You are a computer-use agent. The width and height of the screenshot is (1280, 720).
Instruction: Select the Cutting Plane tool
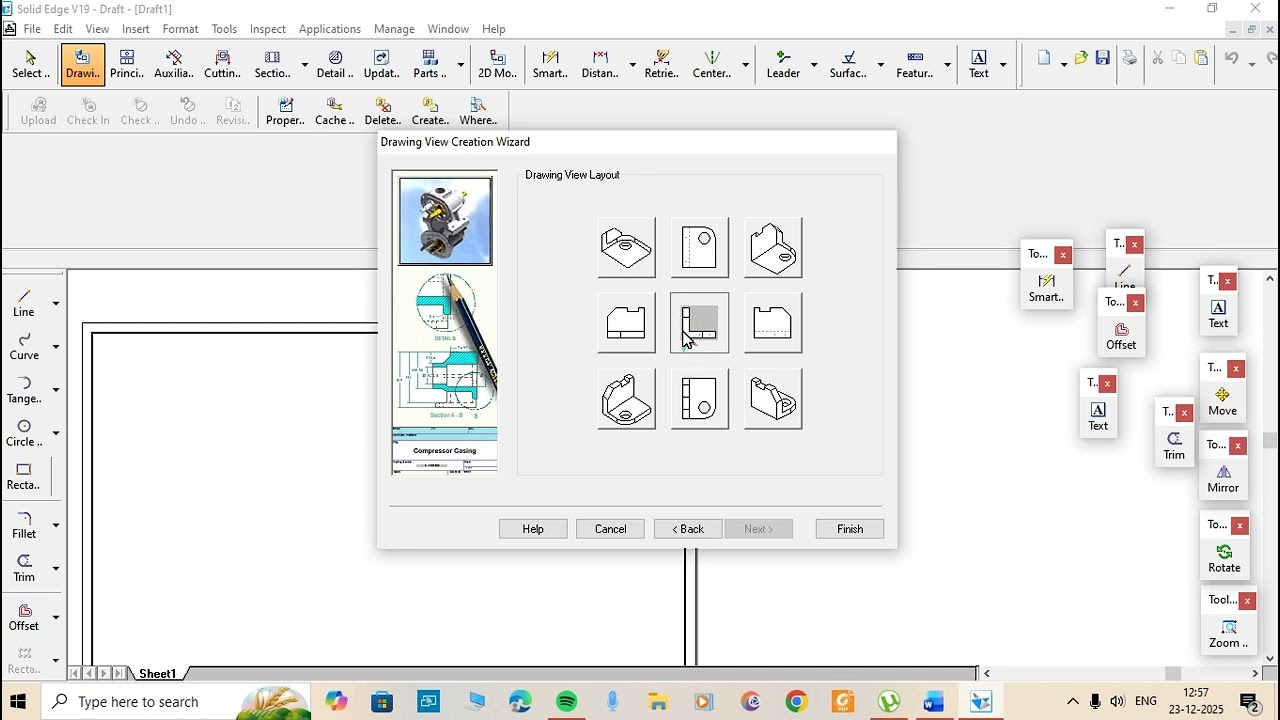pyautogui.click(x=222, y=65)
